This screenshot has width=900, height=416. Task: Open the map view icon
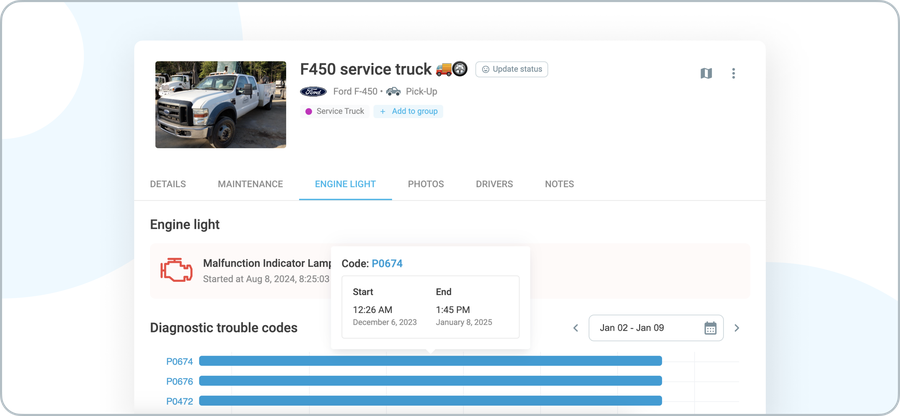pos(706,73)
